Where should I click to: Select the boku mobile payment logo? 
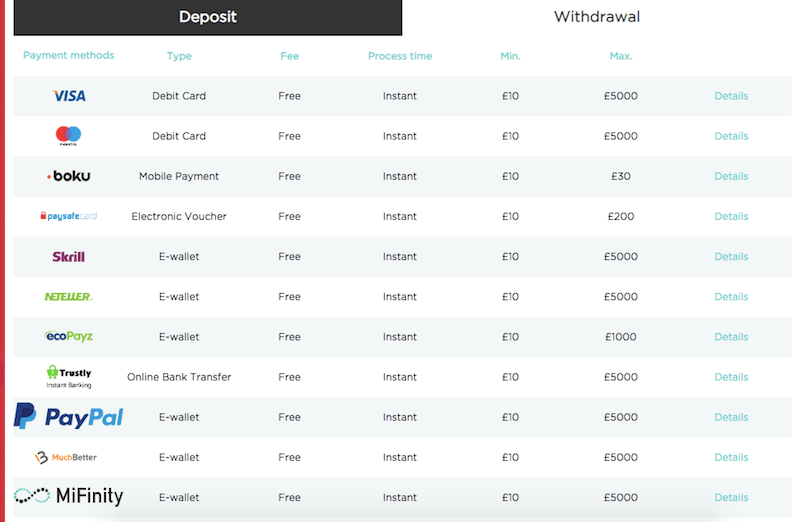(x=68, y=176)
